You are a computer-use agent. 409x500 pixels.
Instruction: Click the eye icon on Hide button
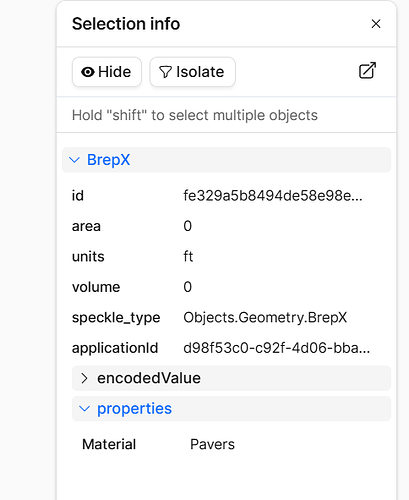[88, 72]
